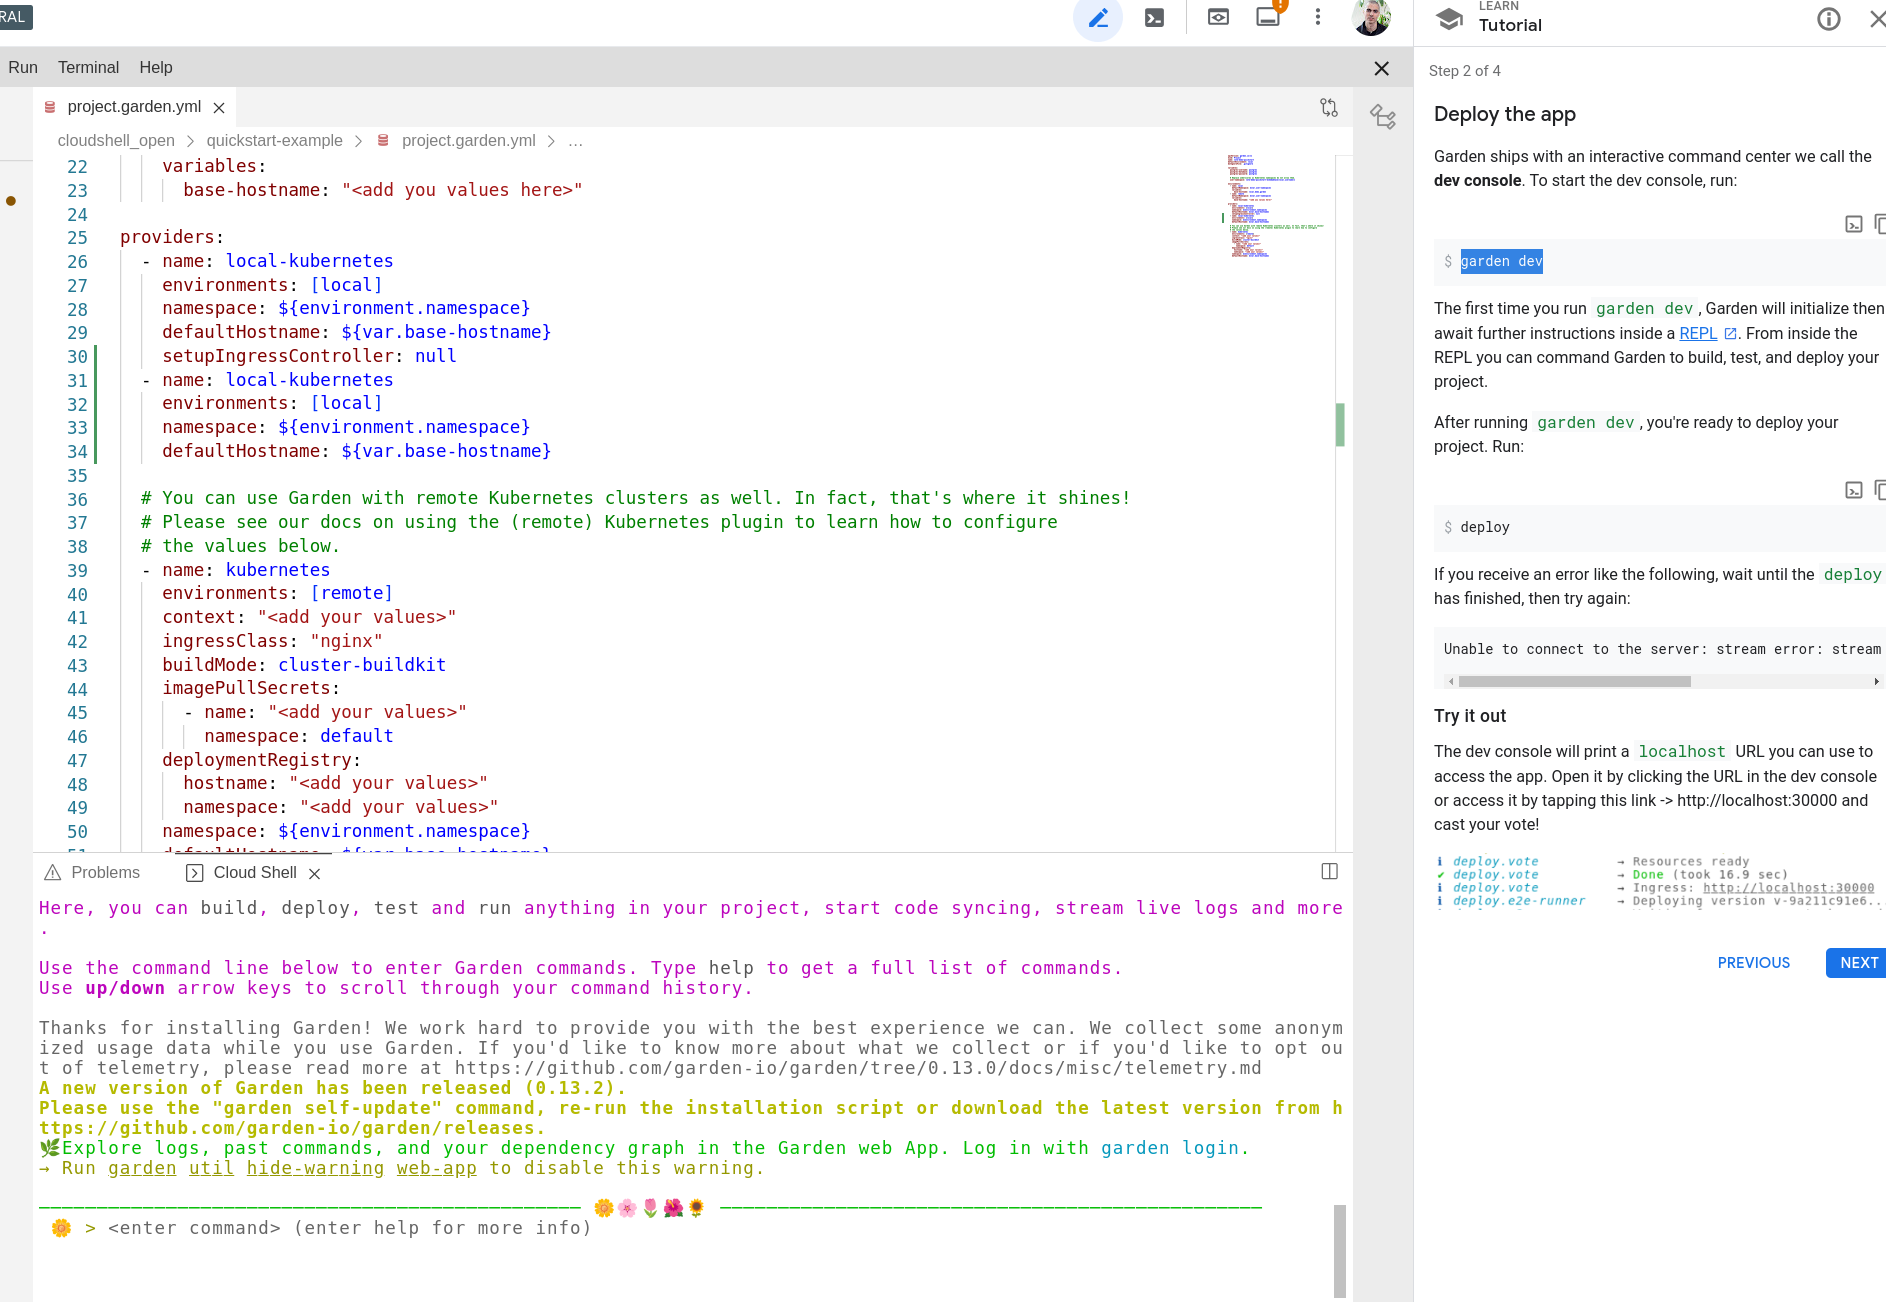This screenshot has height=1302, width=1886.
Task: Click the NEXT tutorial button
Action: [1856, 962]
